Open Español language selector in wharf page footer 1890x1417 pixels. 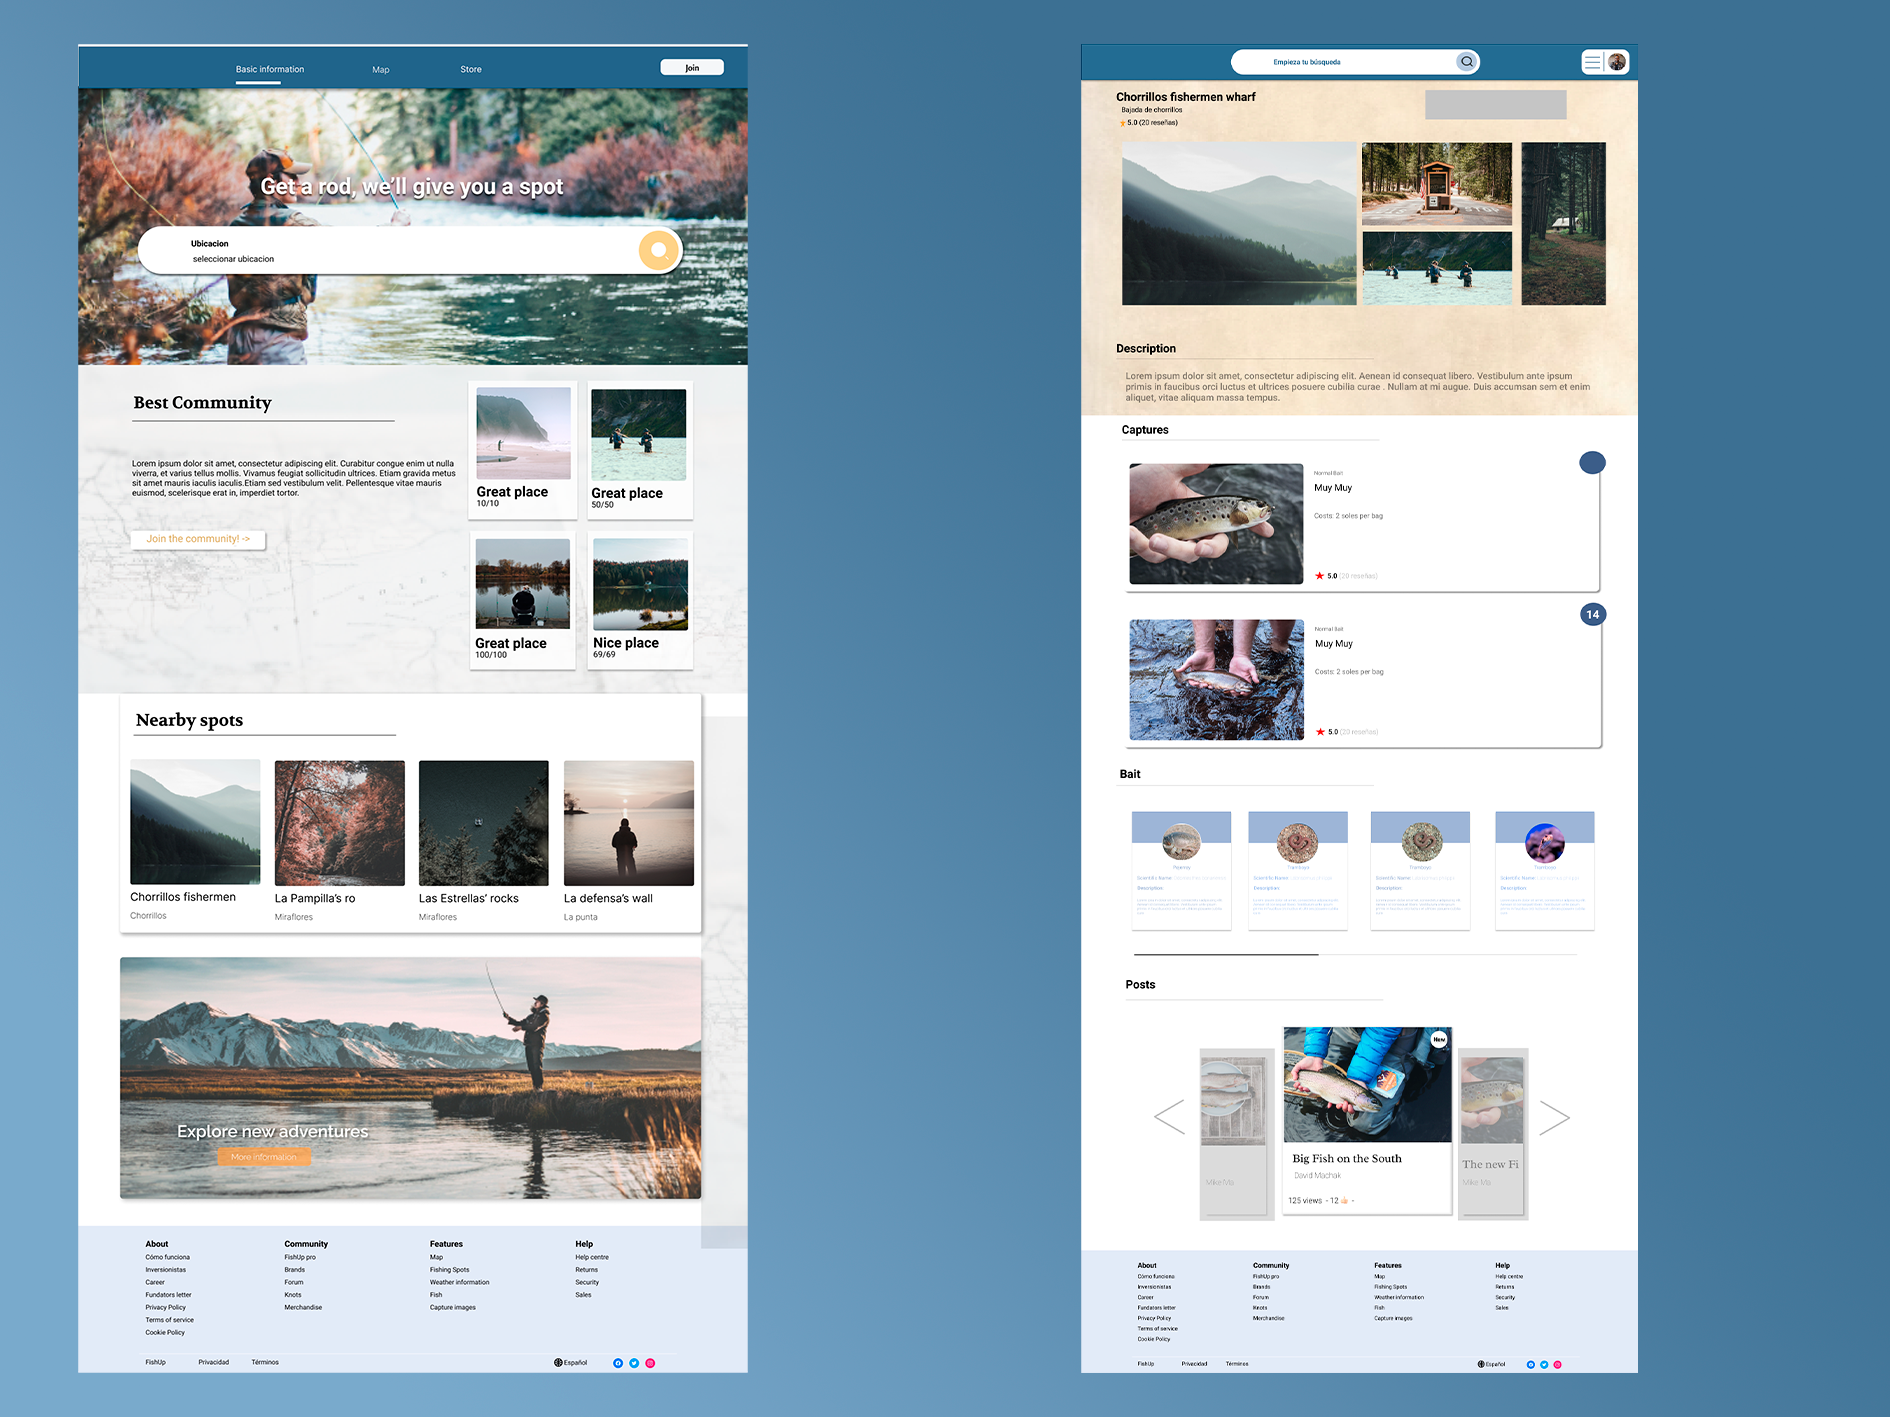[x=1491, y=1364]
